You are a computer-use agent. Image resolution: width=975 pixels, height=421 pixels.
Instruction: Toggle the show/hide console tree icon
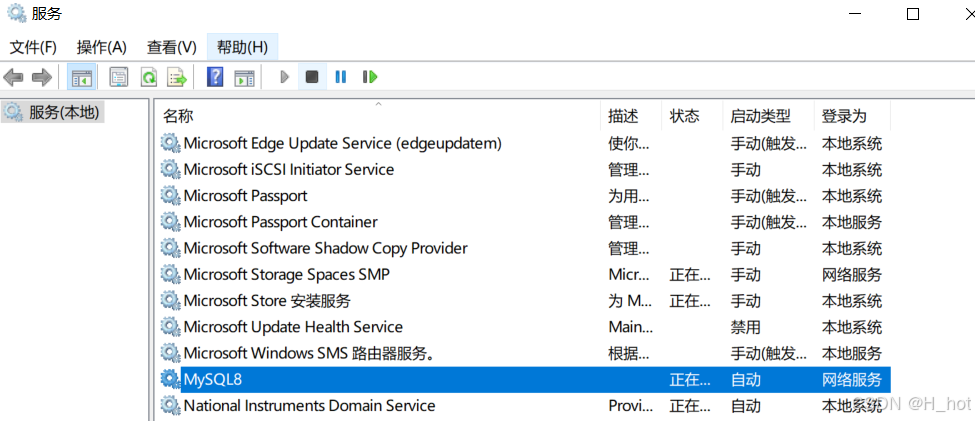(81, 77)
